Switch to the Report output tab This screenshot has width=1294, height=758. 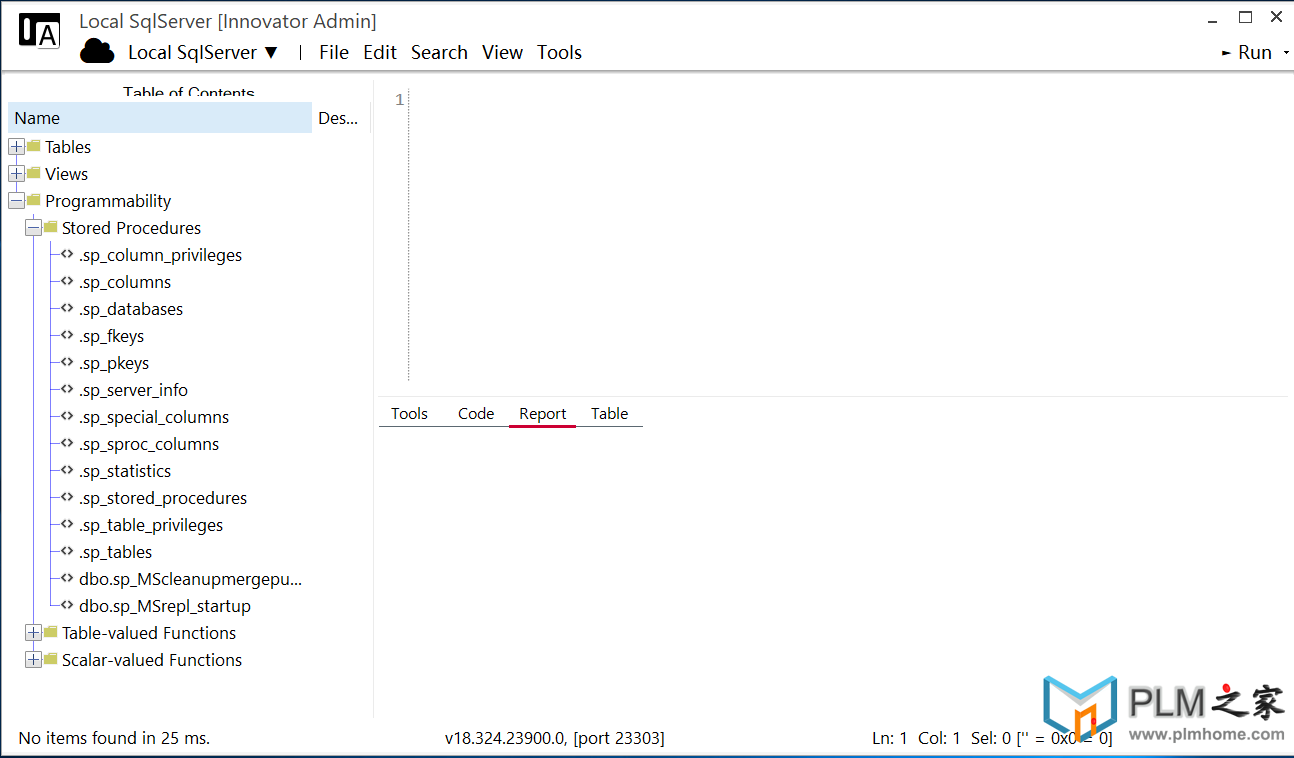coord(543,413)
